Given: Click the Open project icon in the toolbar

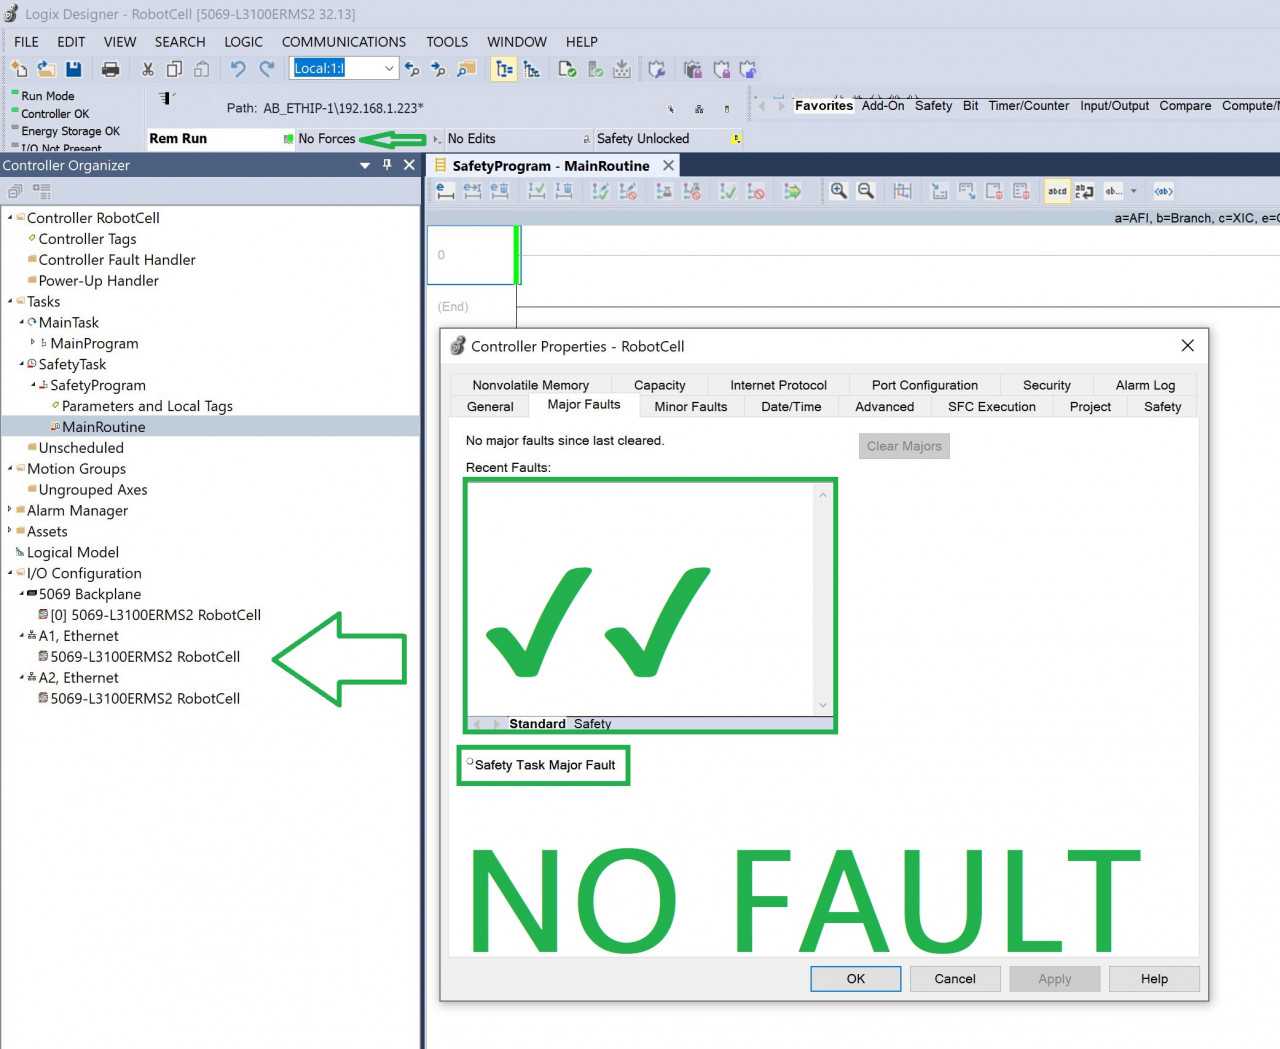Looking at the screenshot, I should click(46, 69).
